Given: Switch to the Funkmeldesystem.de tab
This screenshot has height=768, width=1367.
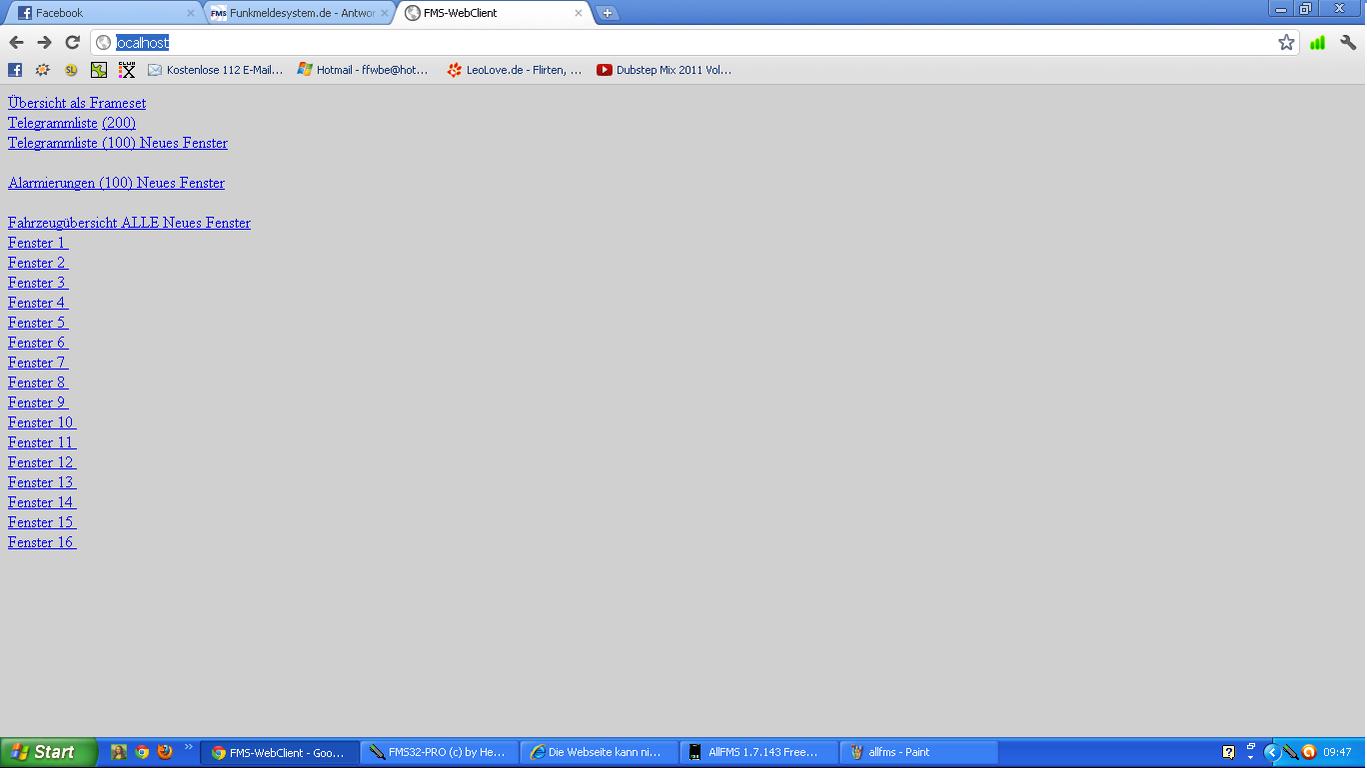Looking at the screenshot, I should [x=295, y=13].
